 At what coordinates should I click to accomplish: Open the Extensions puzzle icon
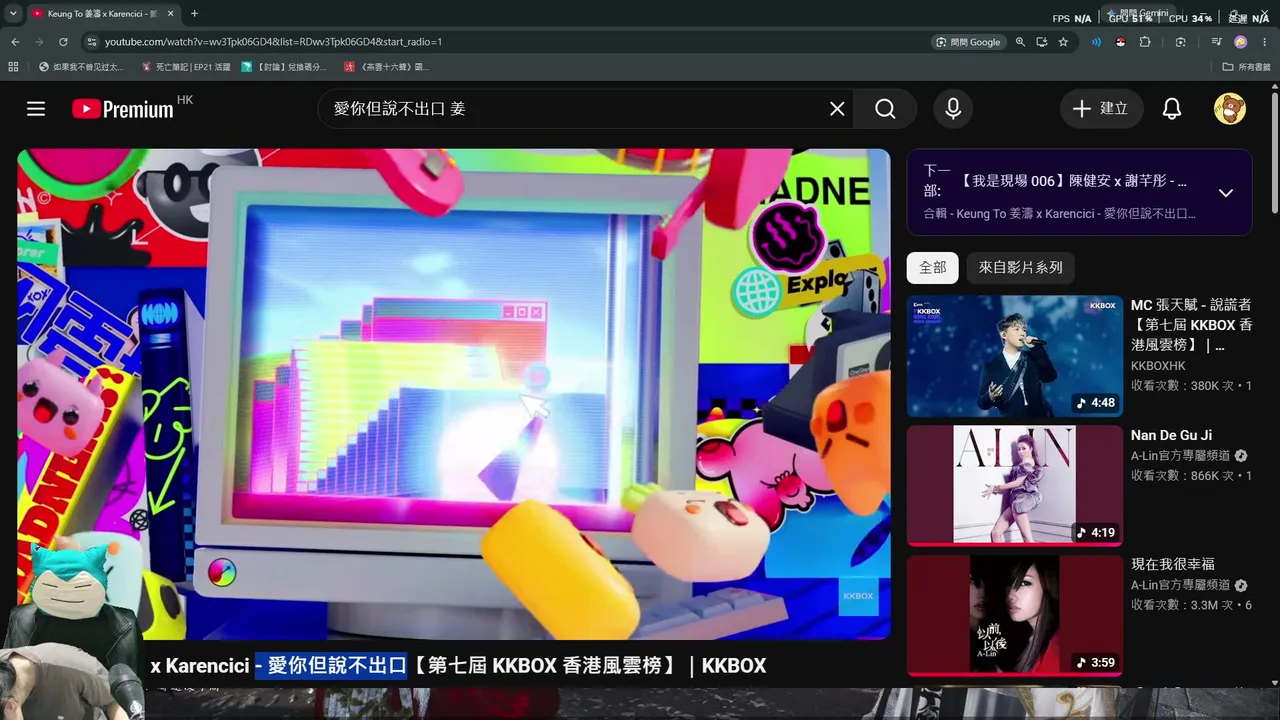[1145, 42]
